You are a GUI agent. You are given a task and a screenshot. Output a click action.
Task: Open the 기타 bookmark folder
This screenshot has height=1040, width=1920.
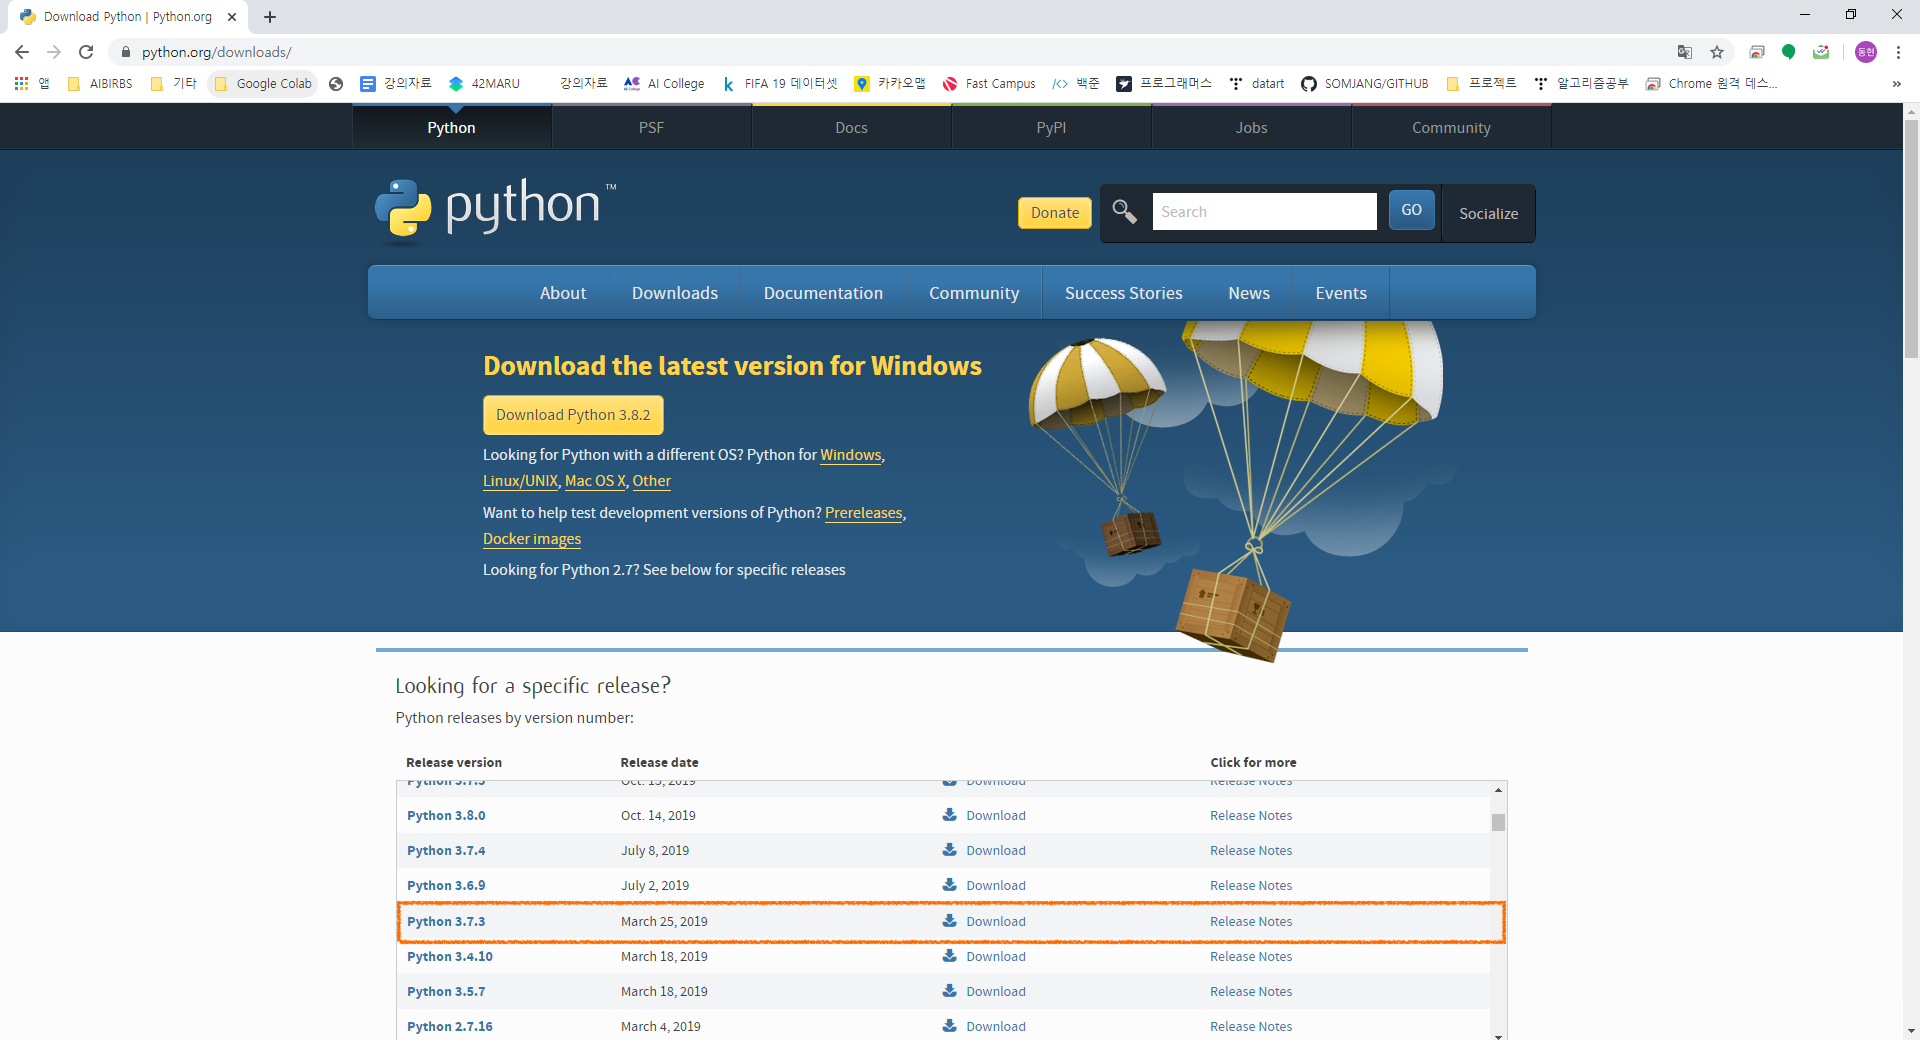click(174, 84)
